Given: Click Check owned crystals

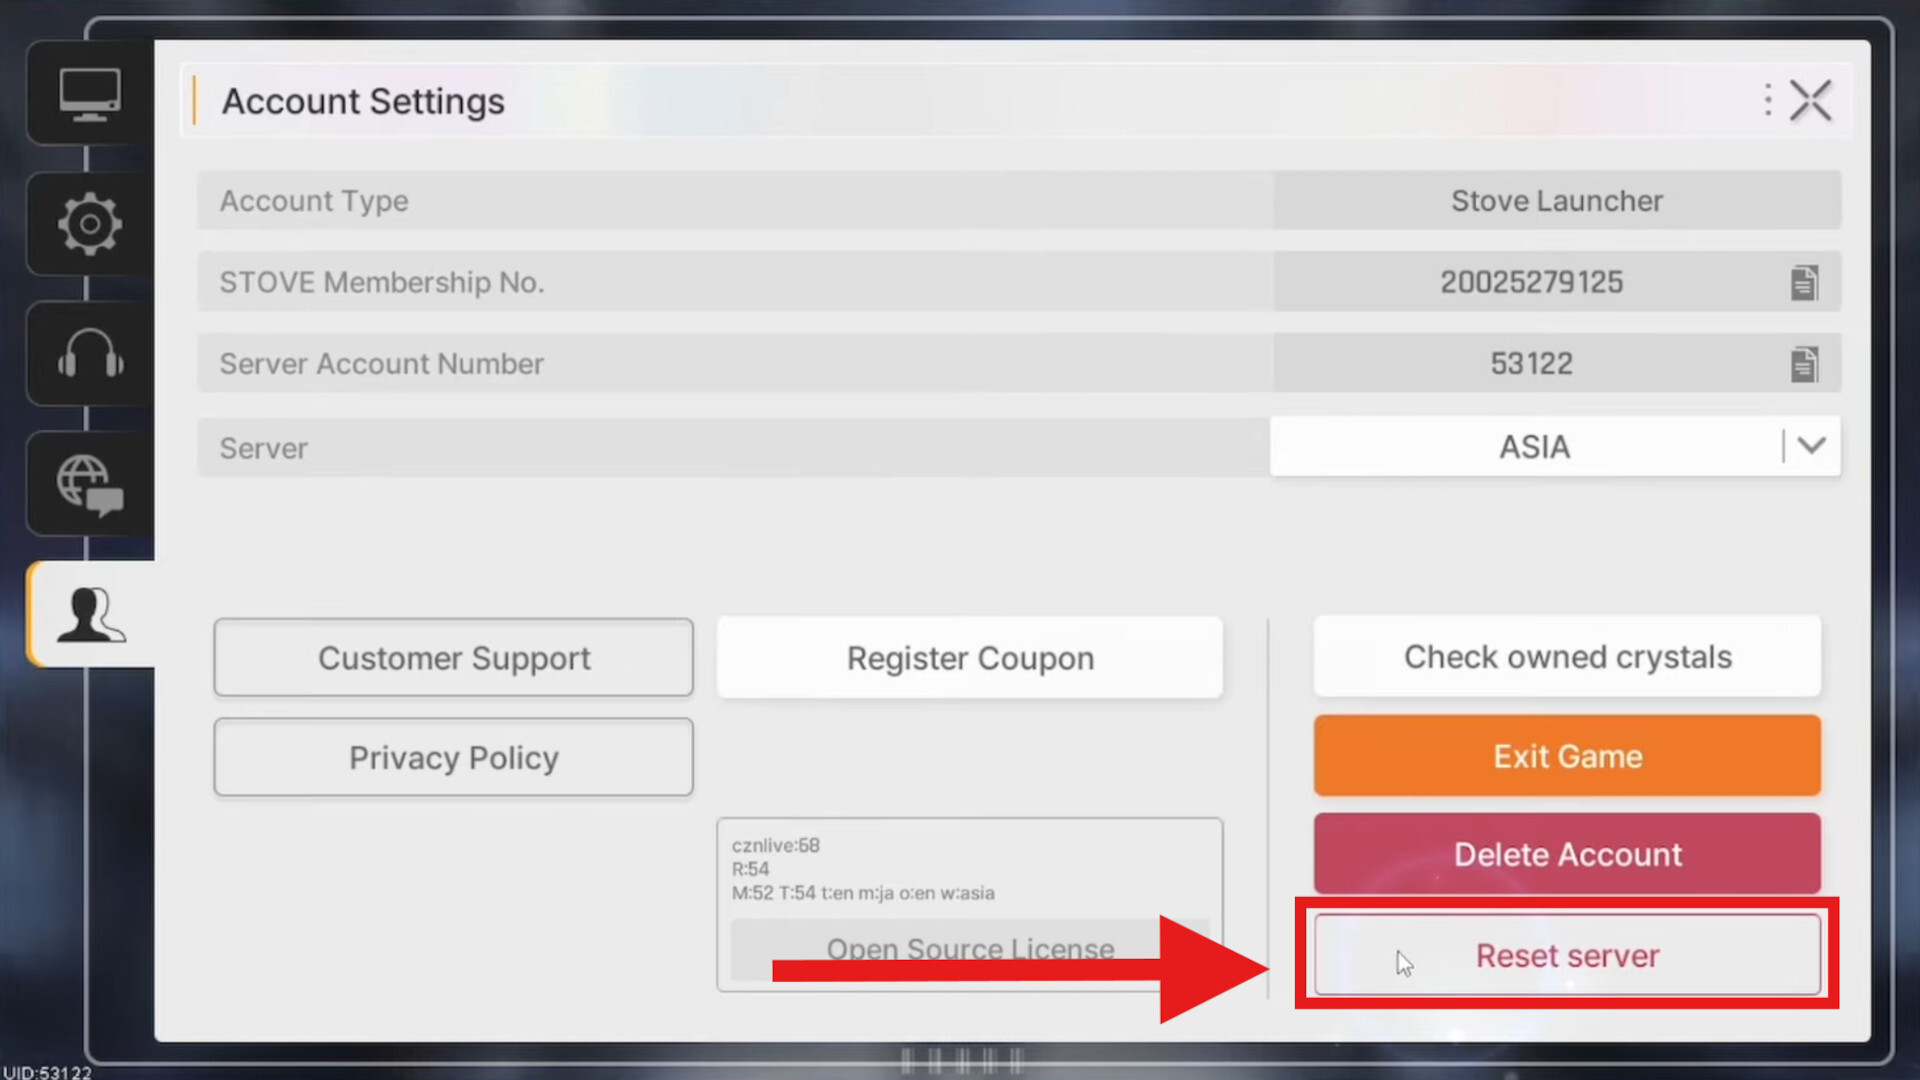Looking at the screenshot, I should click(x=1567, y=657).
